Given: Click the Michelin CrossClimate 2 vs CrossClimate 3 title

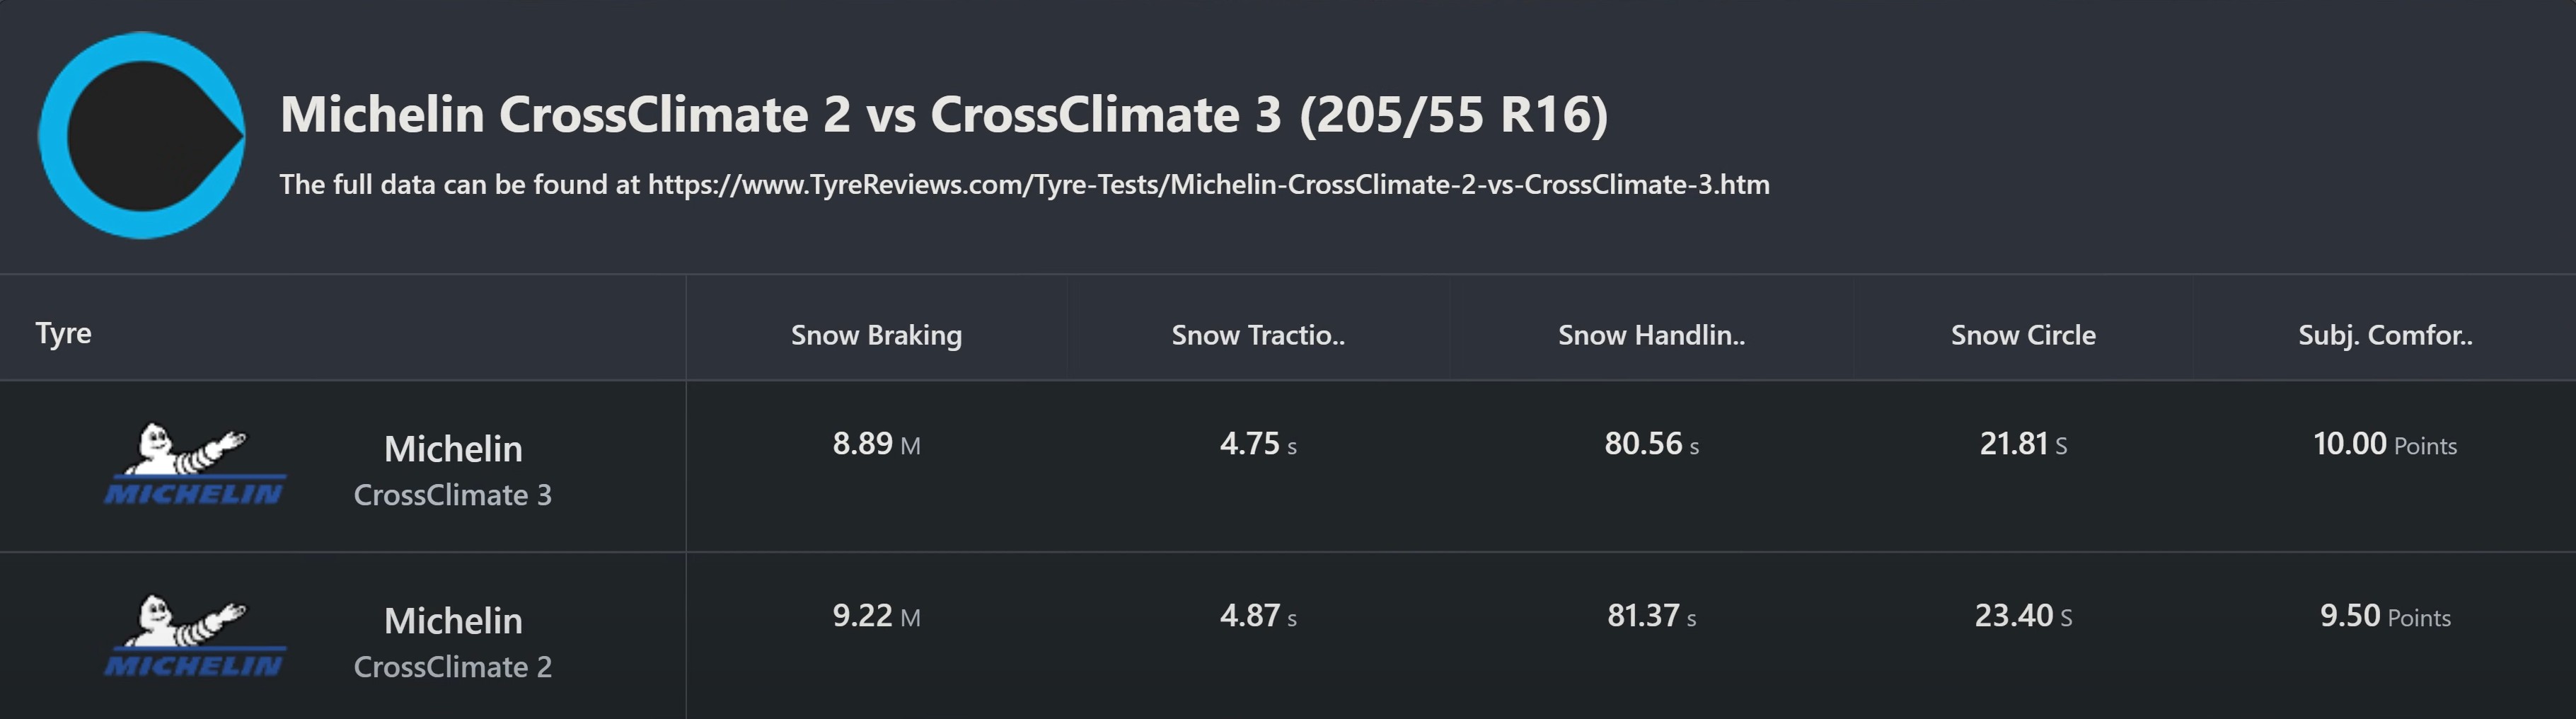Looking at the screenshot, I should [x=944, y=114].
